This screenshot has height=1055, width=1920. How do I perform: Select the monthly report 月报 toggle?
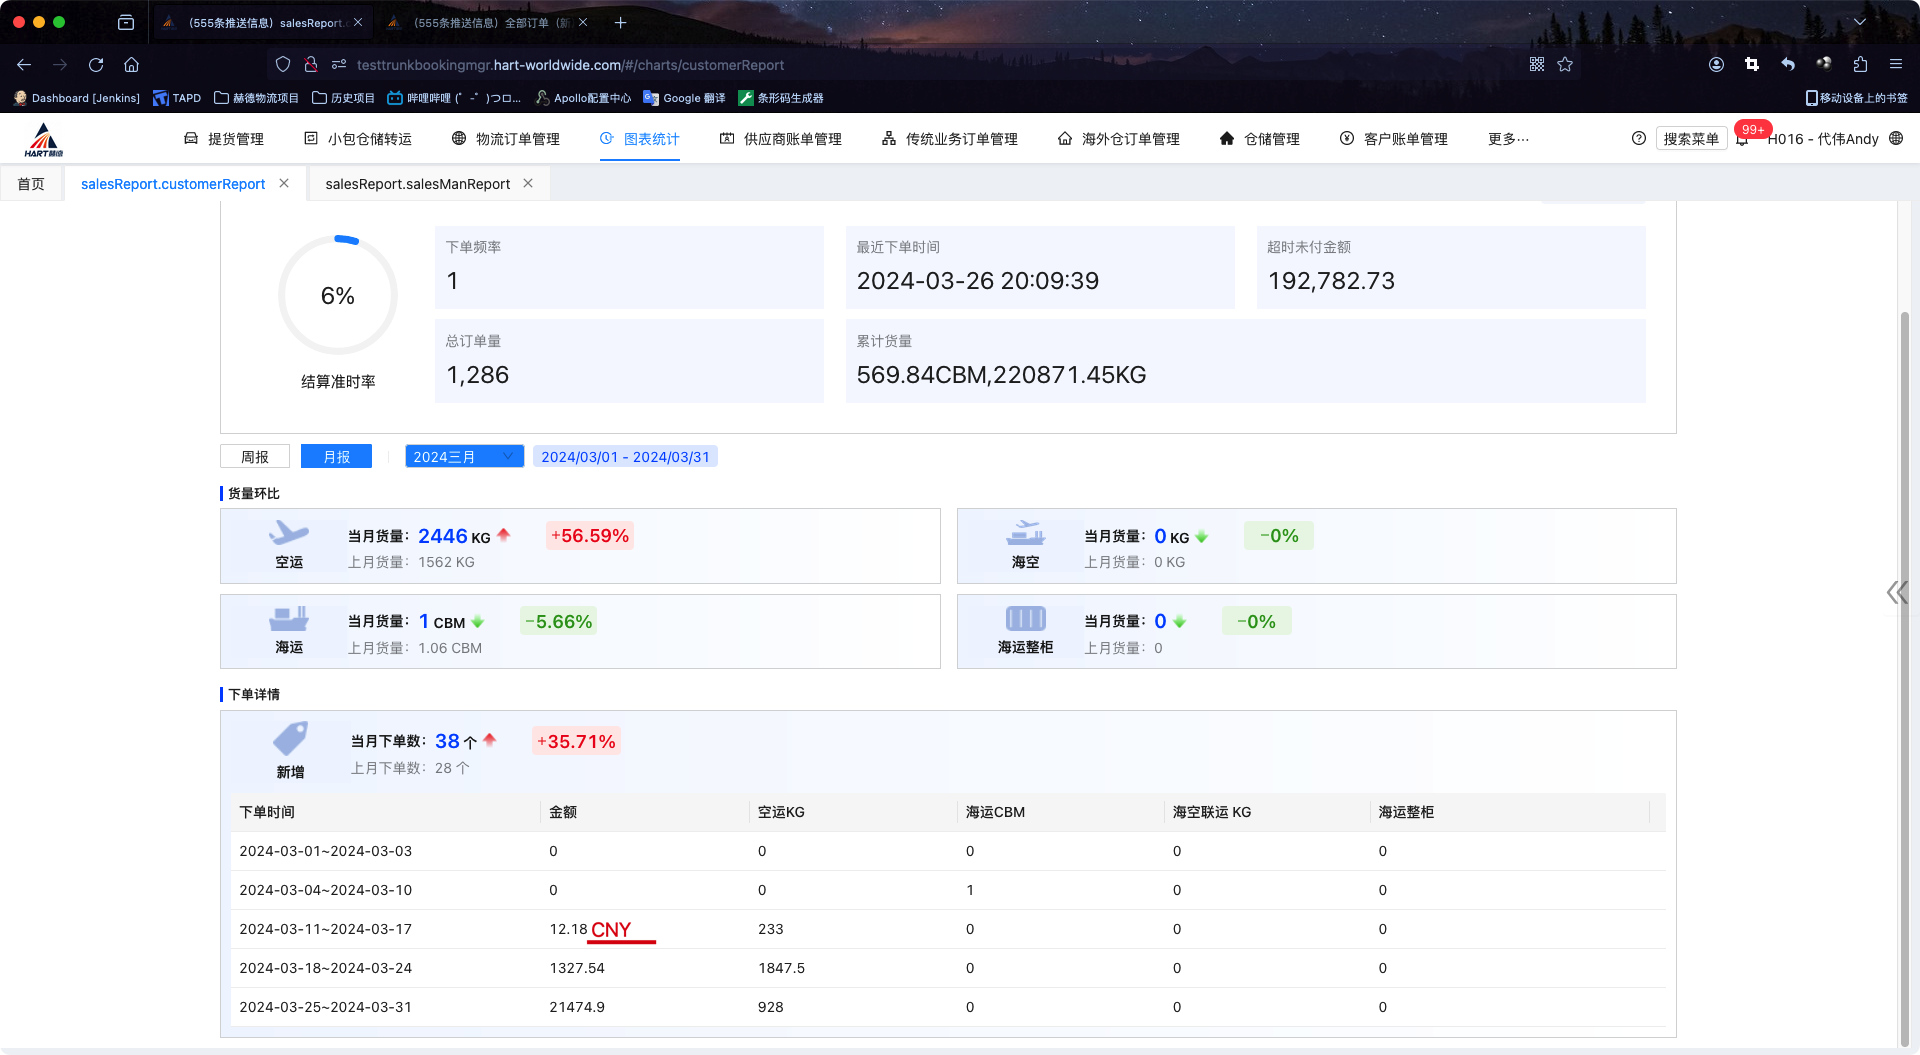[x=336, y=457]
